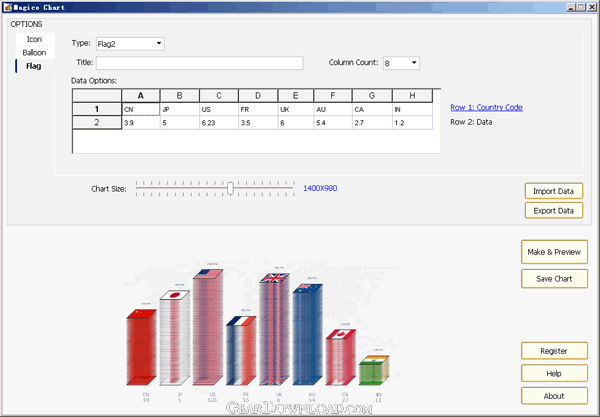Click the US flag bar in chart preview

pyautogui.click(x=208, y=327)
